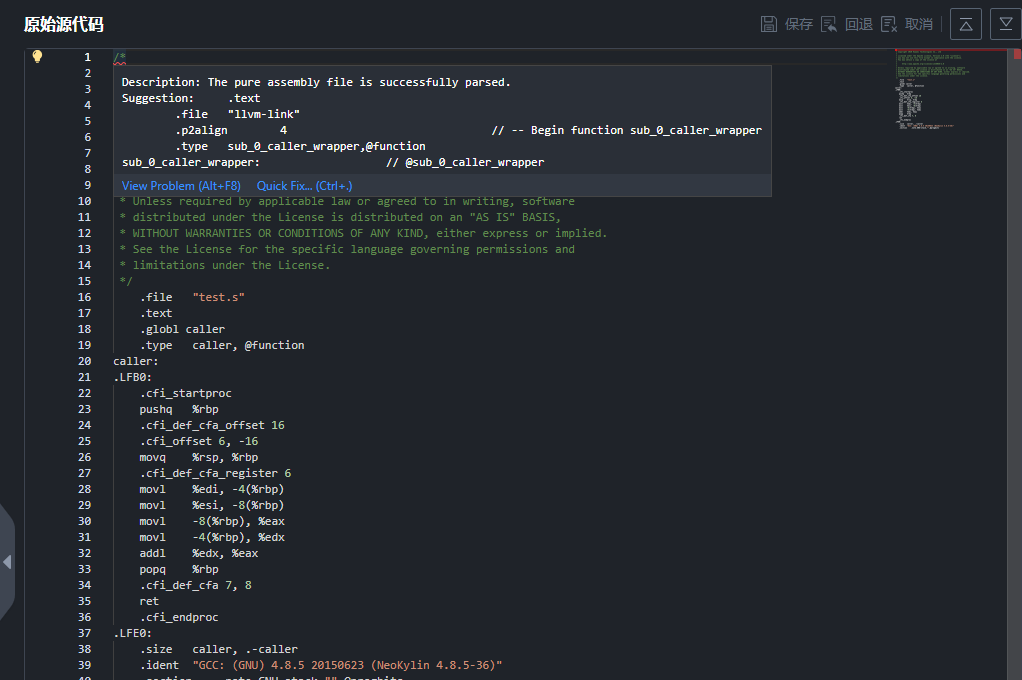Click the '.cfi_def_cfa_offset 16' directive
This screenshot has width=1022, height=680.
pyautogui.click(x=212, y=425)
